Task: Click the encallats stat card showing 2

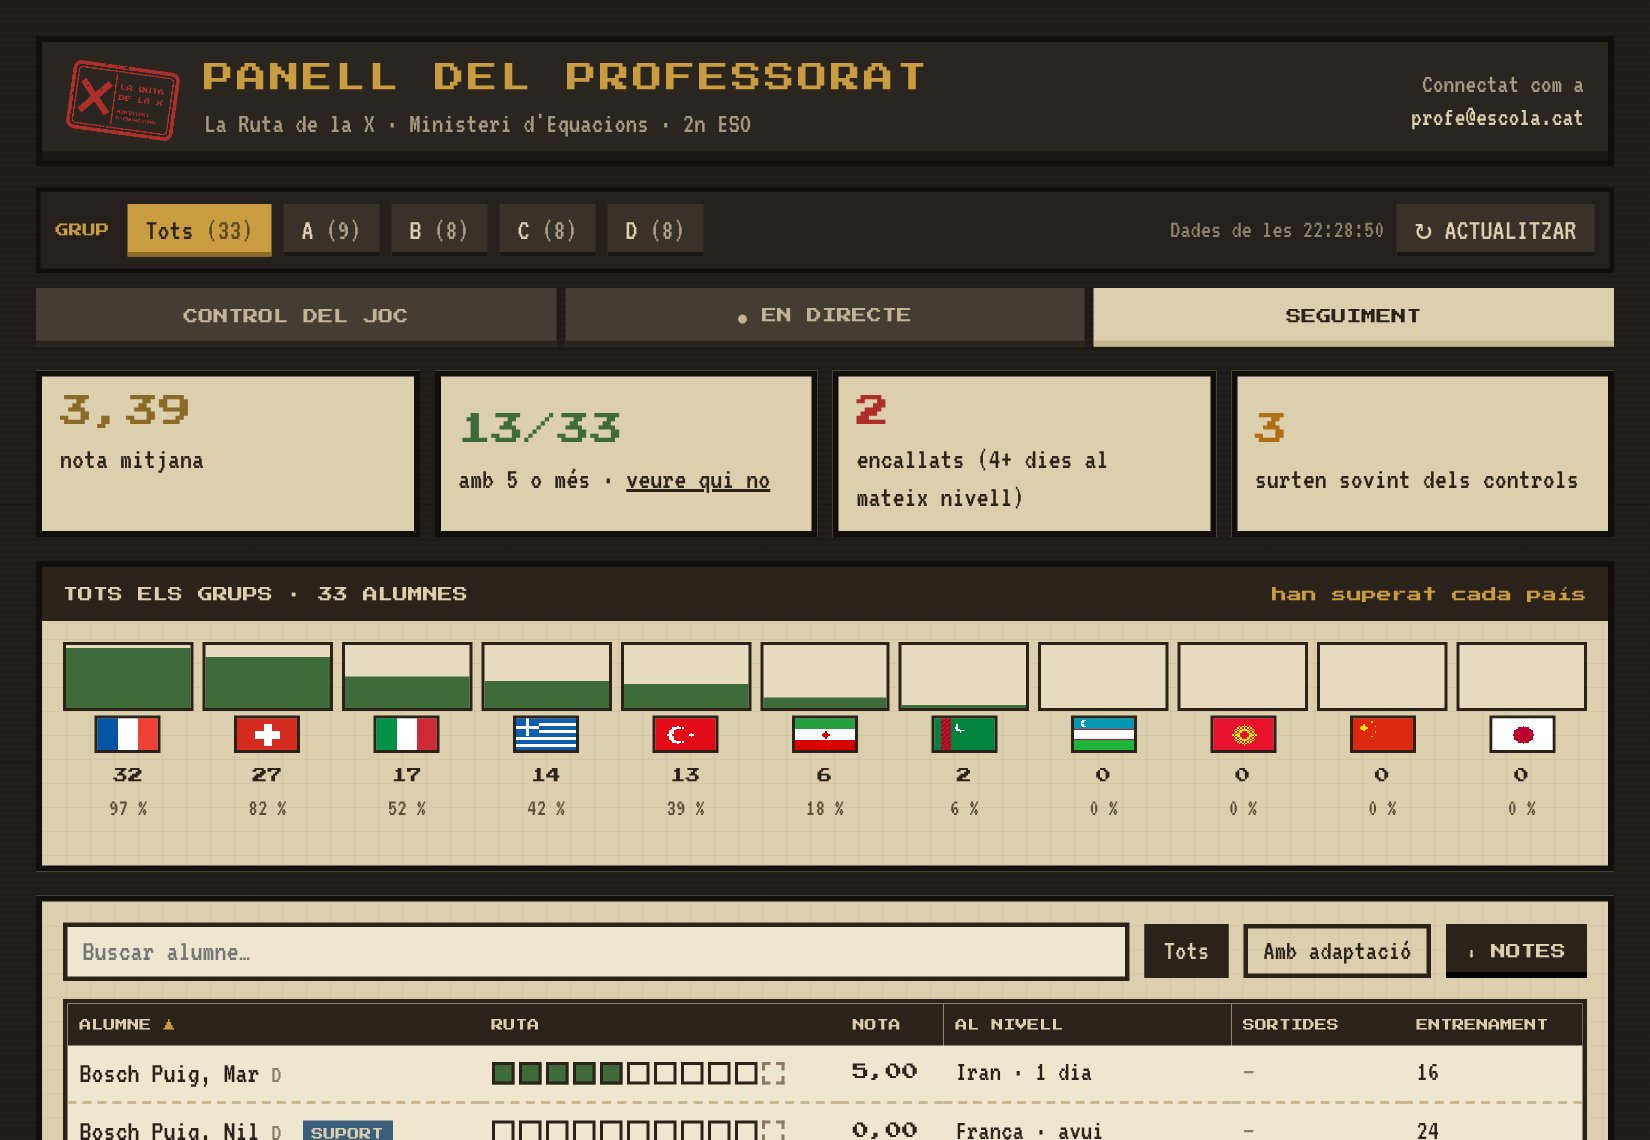Action: coord(1023,454)
